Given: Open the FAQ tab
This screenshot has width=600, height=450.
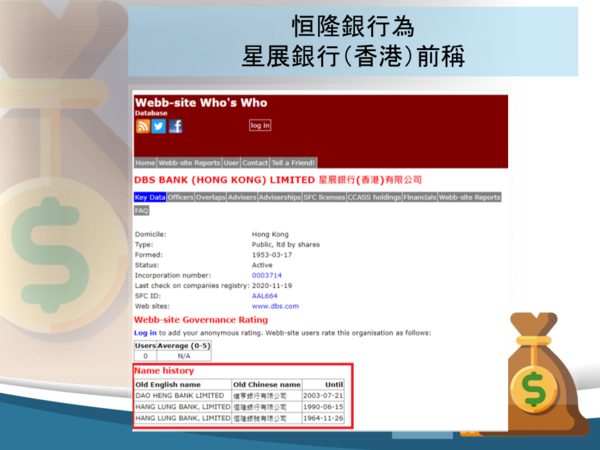Looking at the screenshot, I should (142, 211).
